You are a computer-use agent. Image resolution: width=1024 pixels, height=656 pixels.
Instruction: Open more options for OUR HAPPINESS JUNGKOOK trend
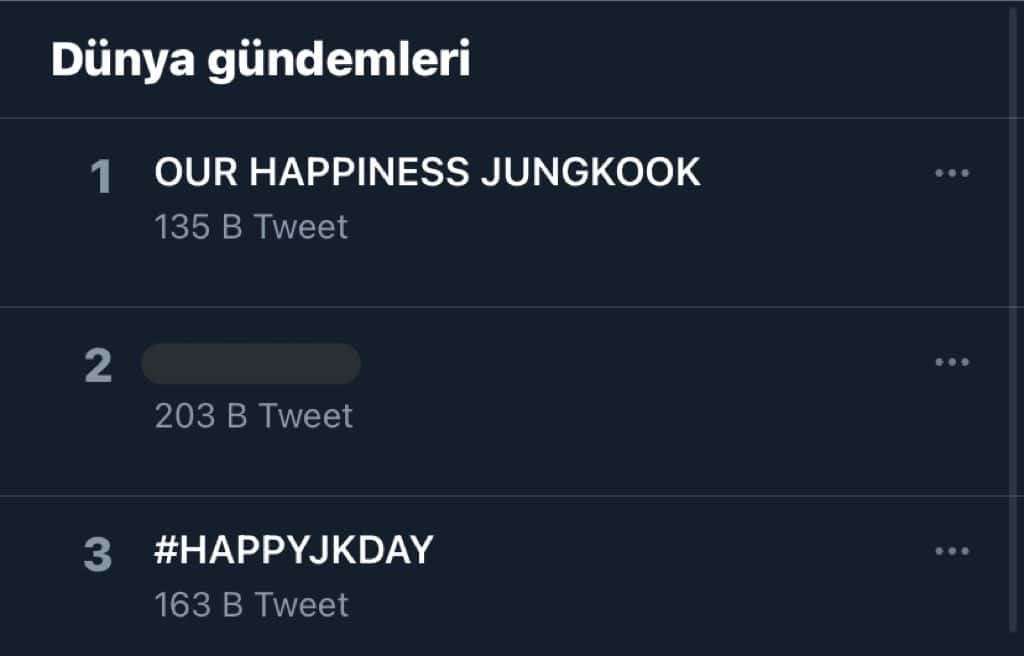(x=951, y=173)
